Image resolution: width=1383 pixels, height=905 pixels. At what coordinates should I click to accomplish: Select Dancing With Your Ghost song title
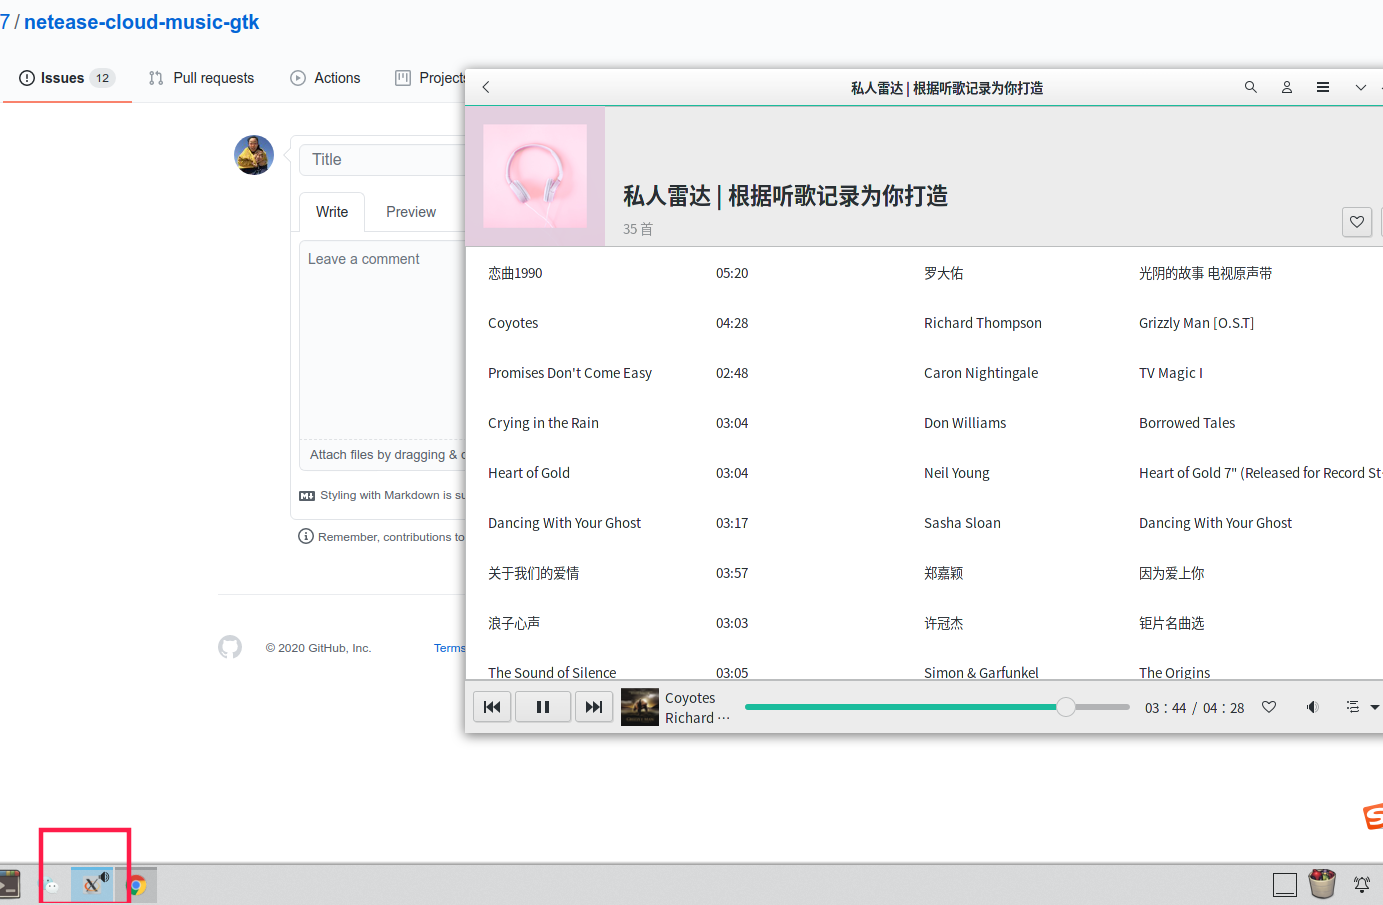[x=564, y=523]
